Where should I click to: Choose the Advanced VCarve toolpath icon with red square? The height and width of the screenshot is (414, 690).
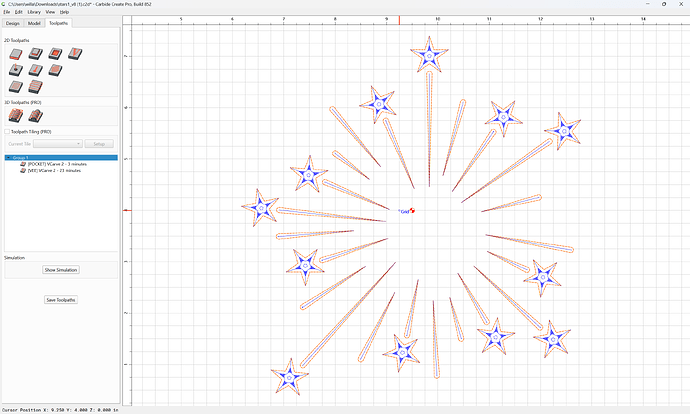[x=55, y=54]
